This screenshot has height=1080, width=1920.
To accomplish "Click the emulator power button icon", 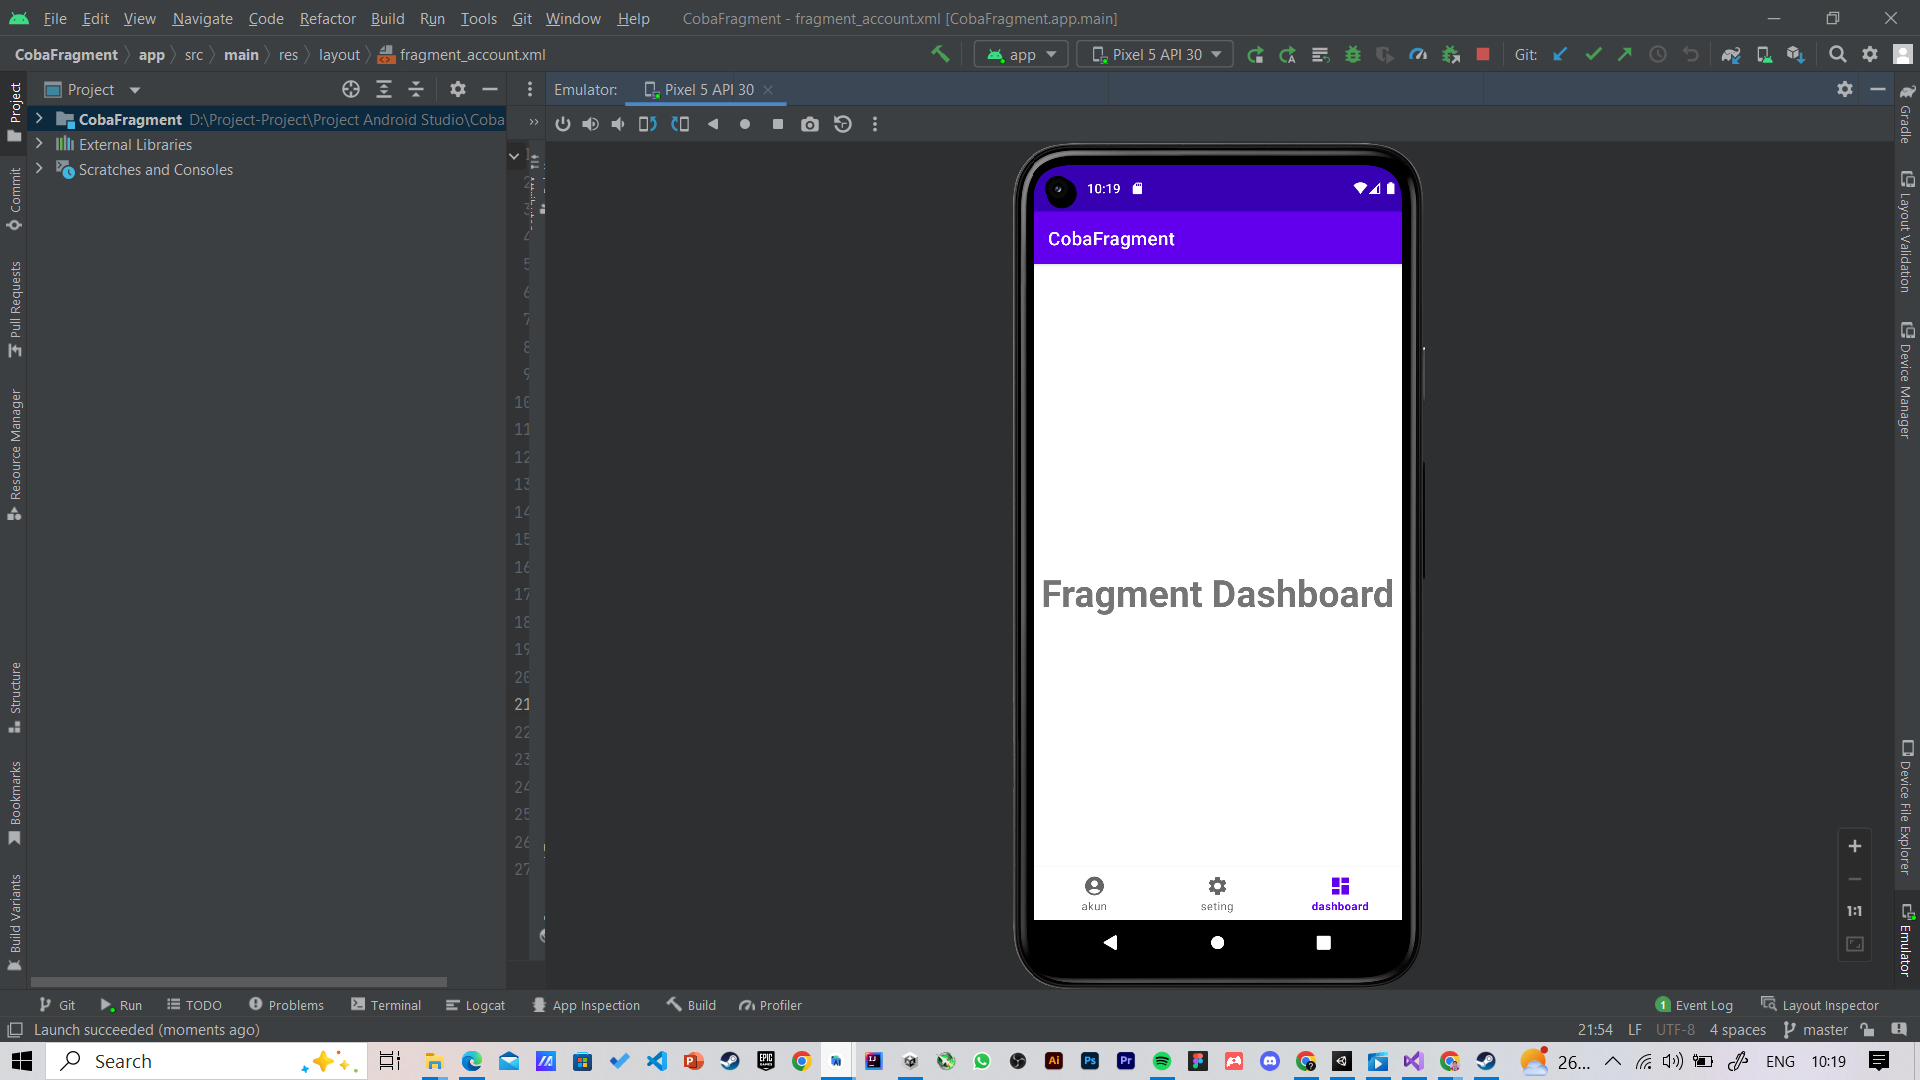I will coord(563,124).
